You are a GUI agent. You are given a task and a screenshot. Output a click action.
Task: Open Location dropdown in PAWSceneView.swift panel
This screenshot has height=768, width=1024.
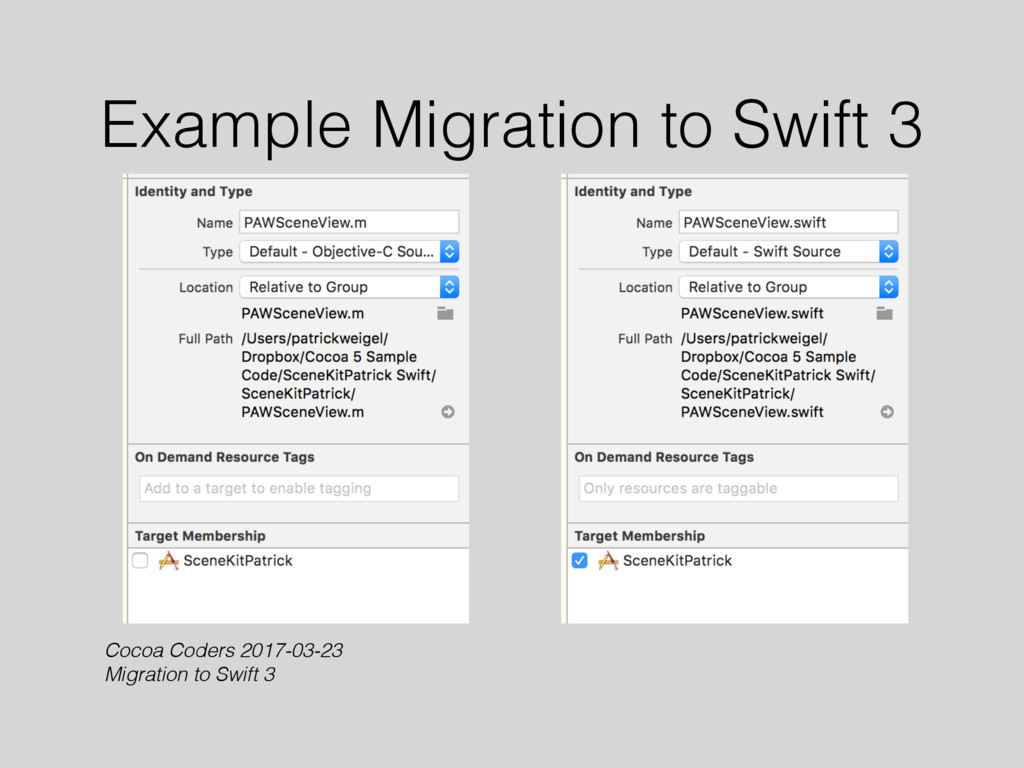[789, 287]
